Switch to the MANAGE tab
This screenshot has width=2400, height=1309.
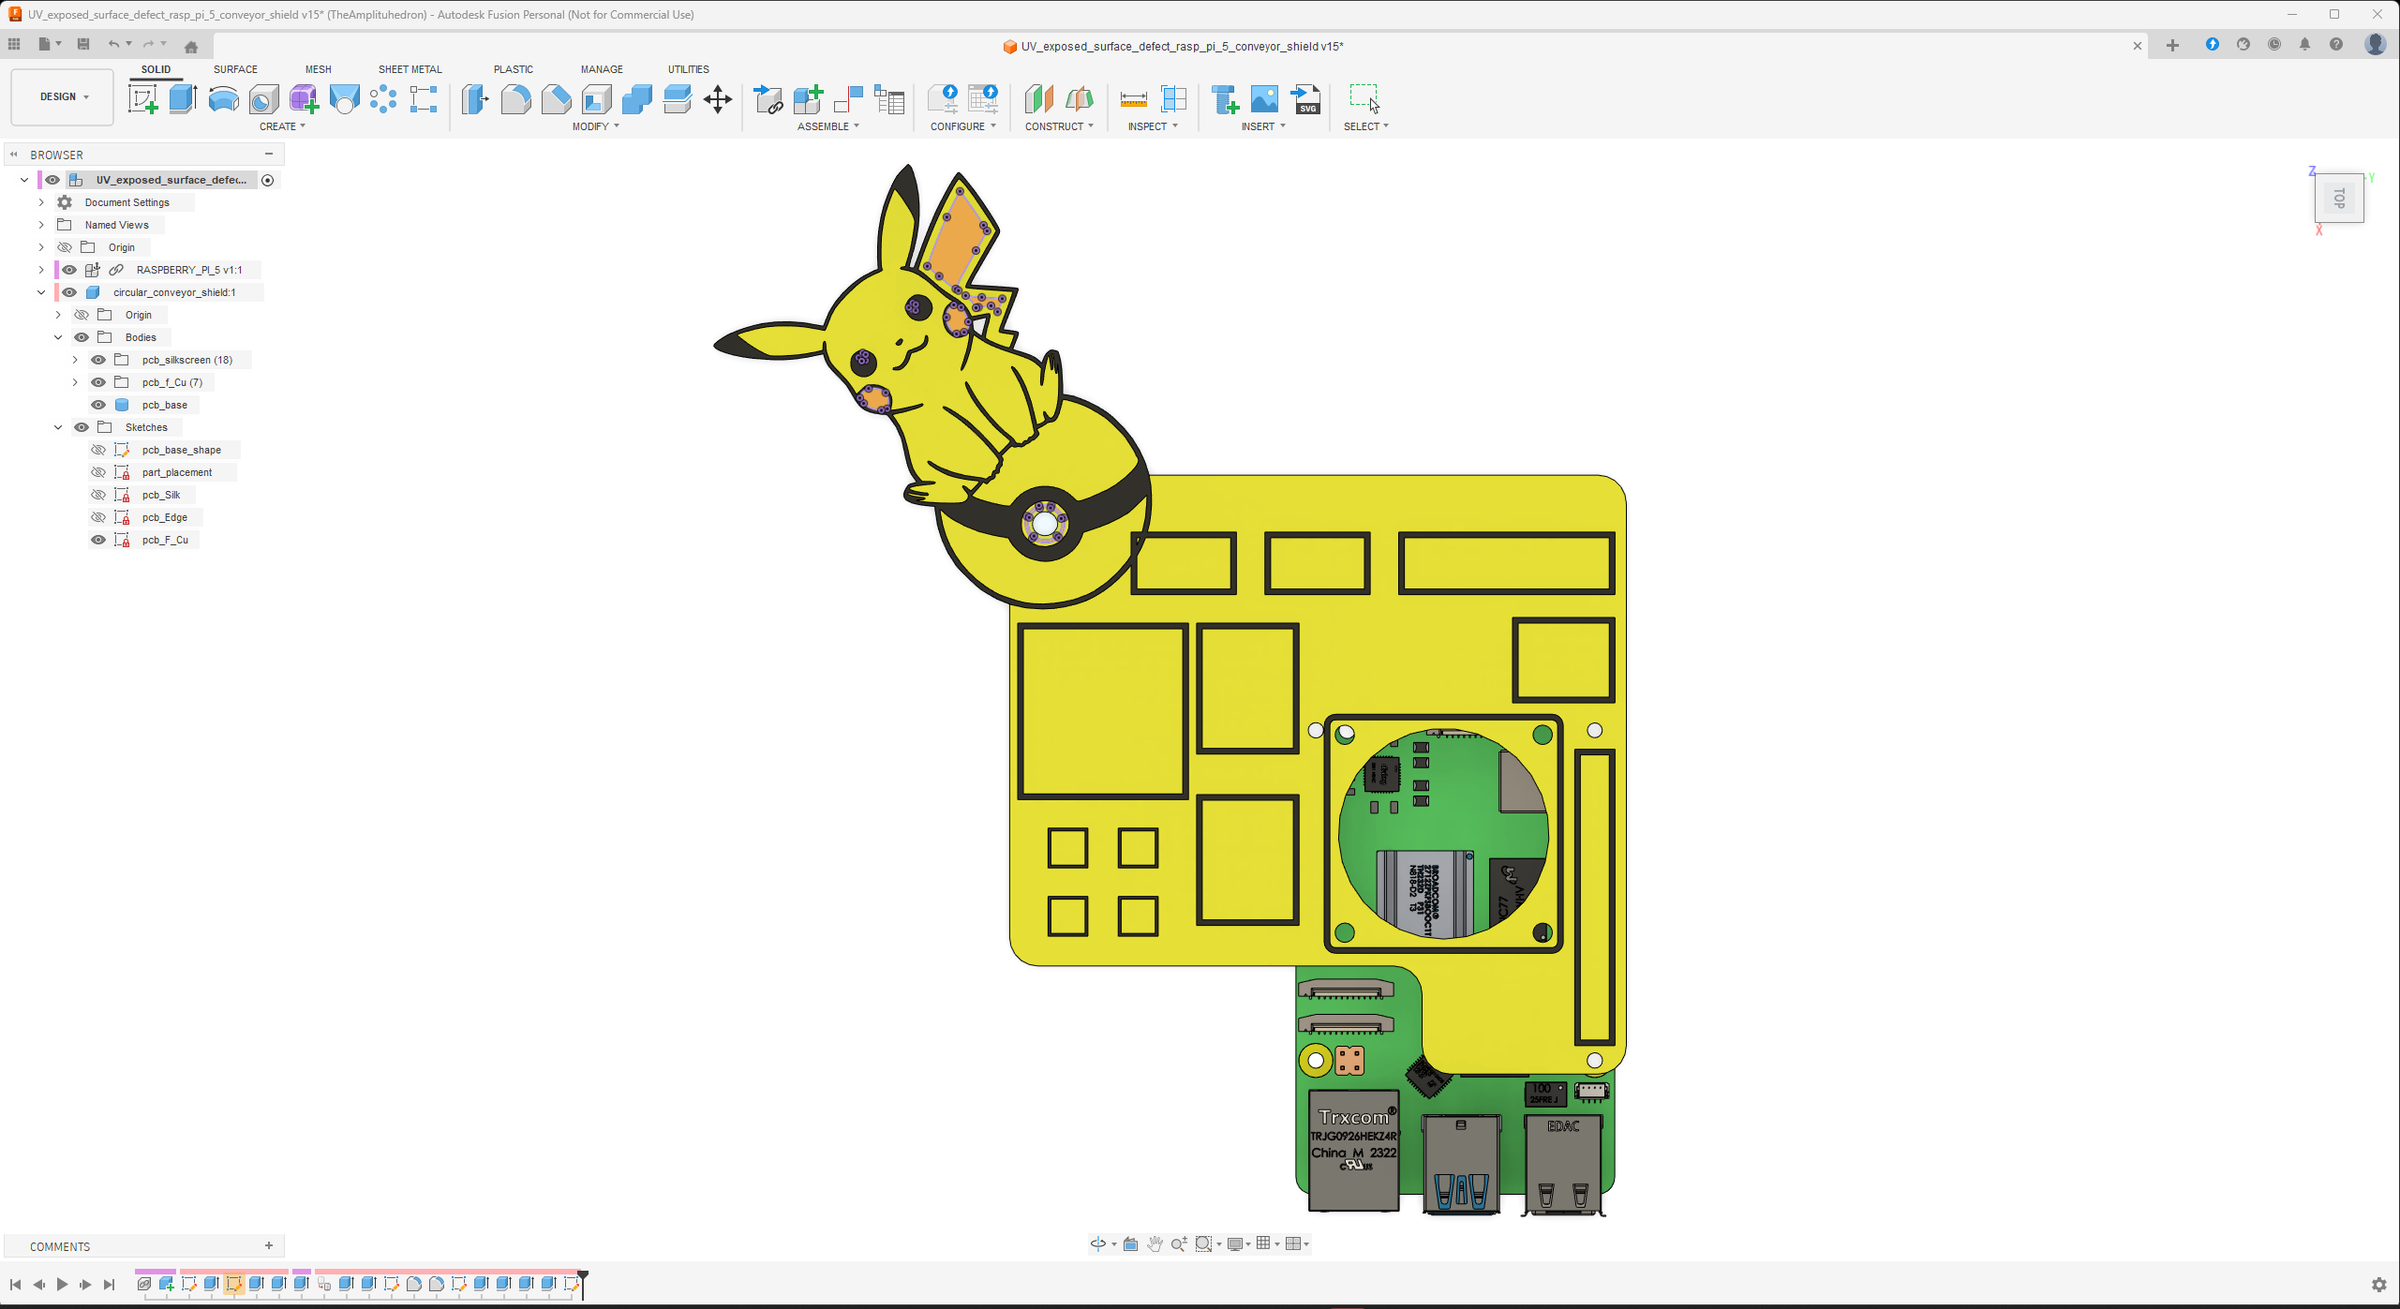click(x=602, y=69)
